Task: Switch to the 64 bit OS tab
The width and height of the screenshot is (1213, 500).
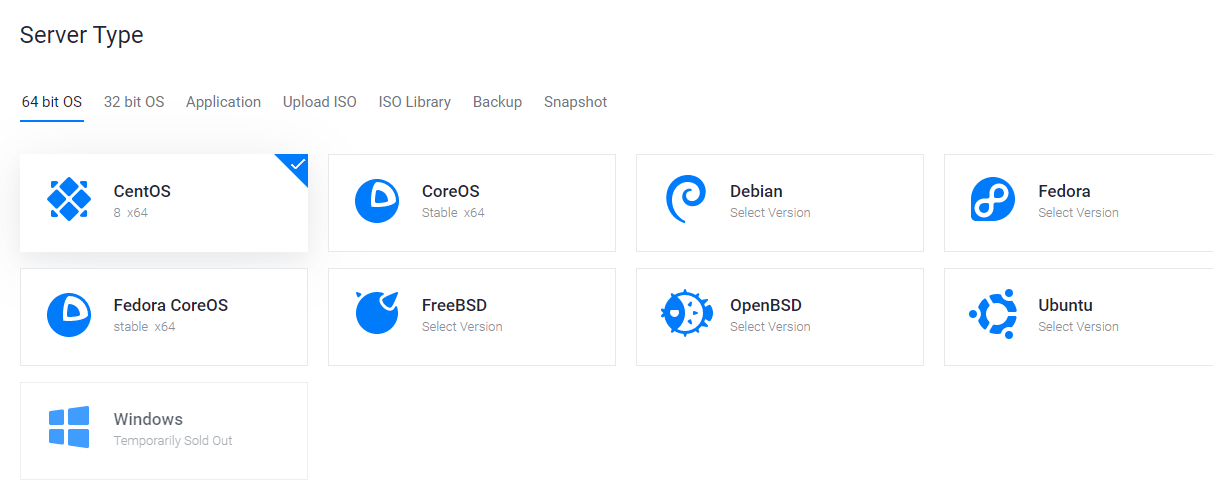Action: 52,102
